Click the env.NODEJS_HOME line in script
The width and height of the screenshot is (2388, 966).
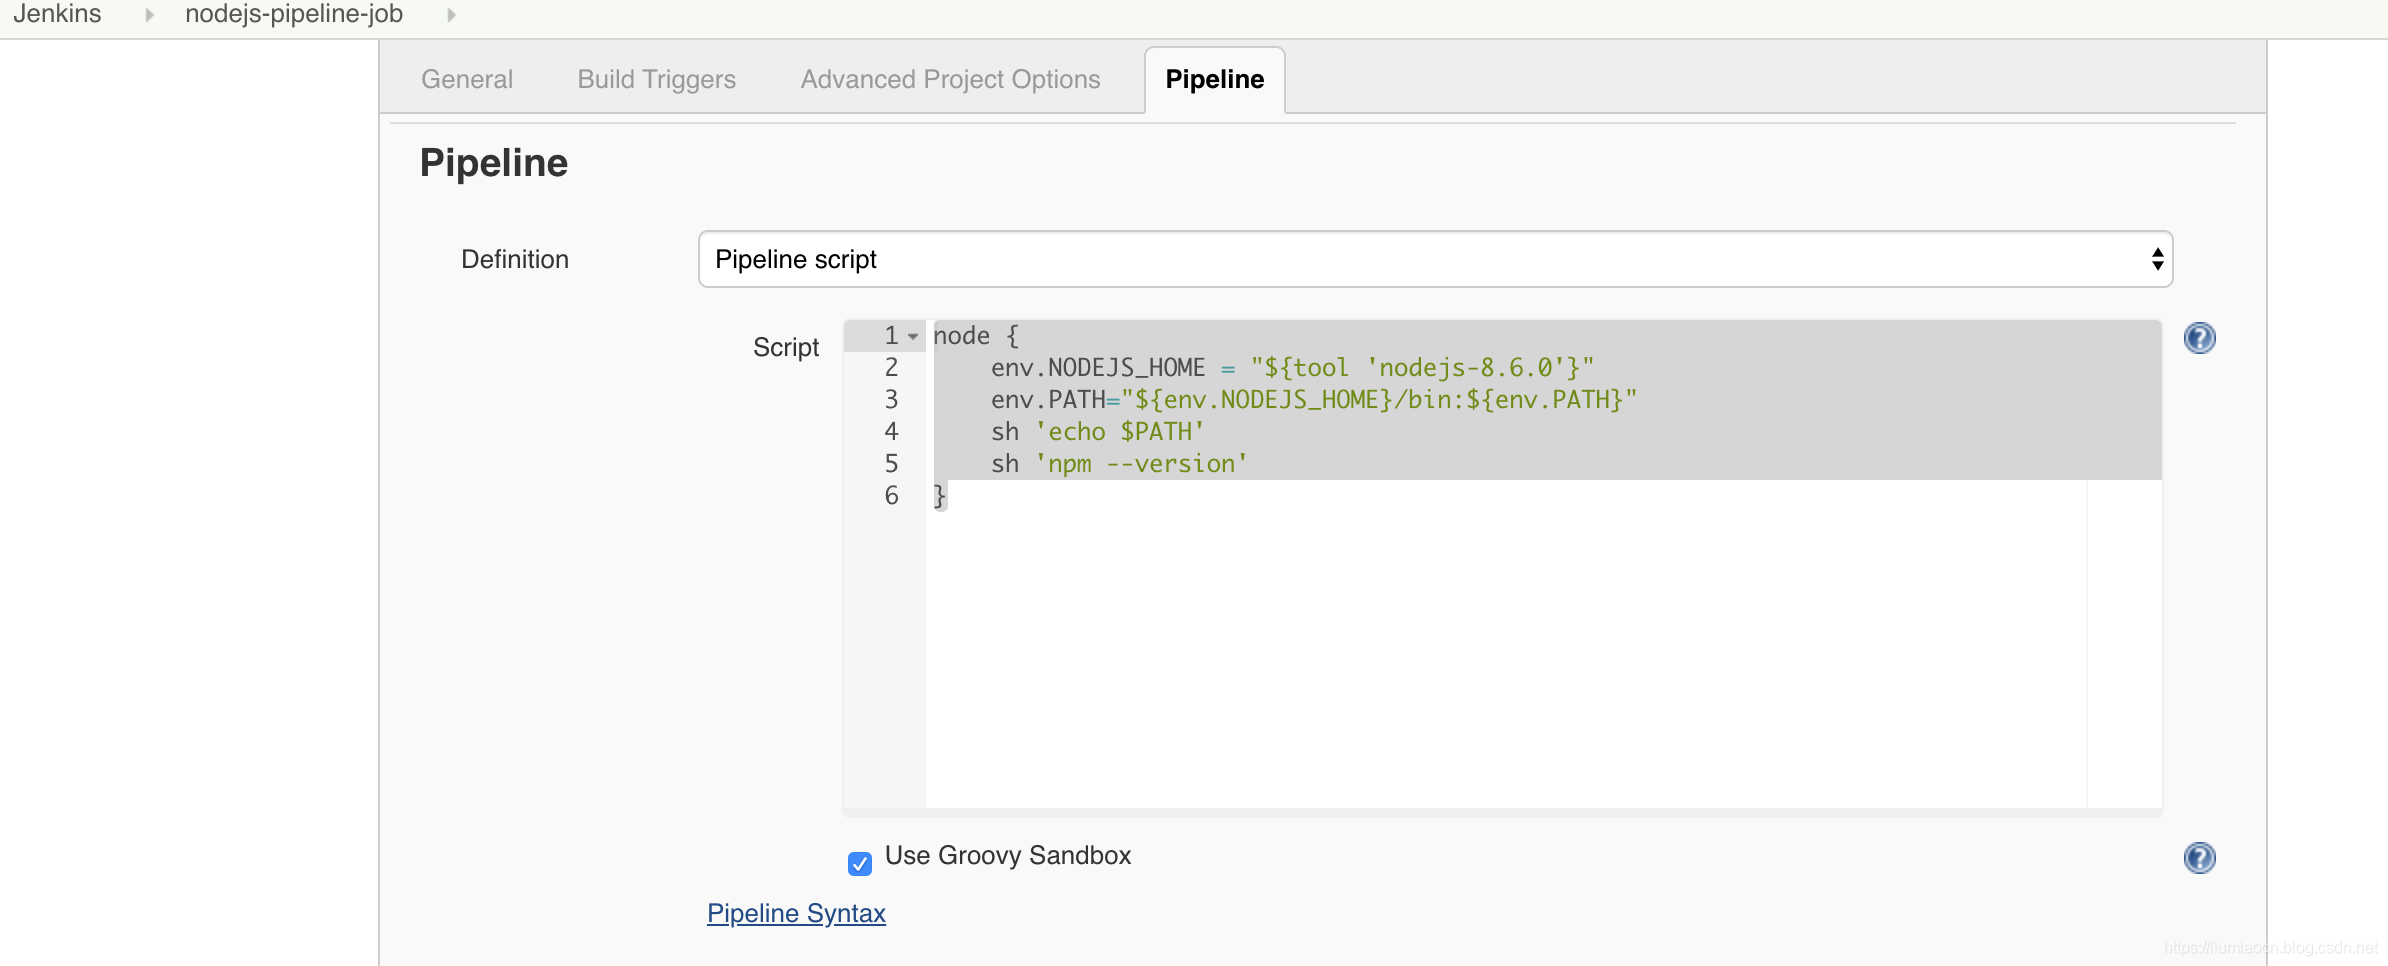(x=1292, y=368)
